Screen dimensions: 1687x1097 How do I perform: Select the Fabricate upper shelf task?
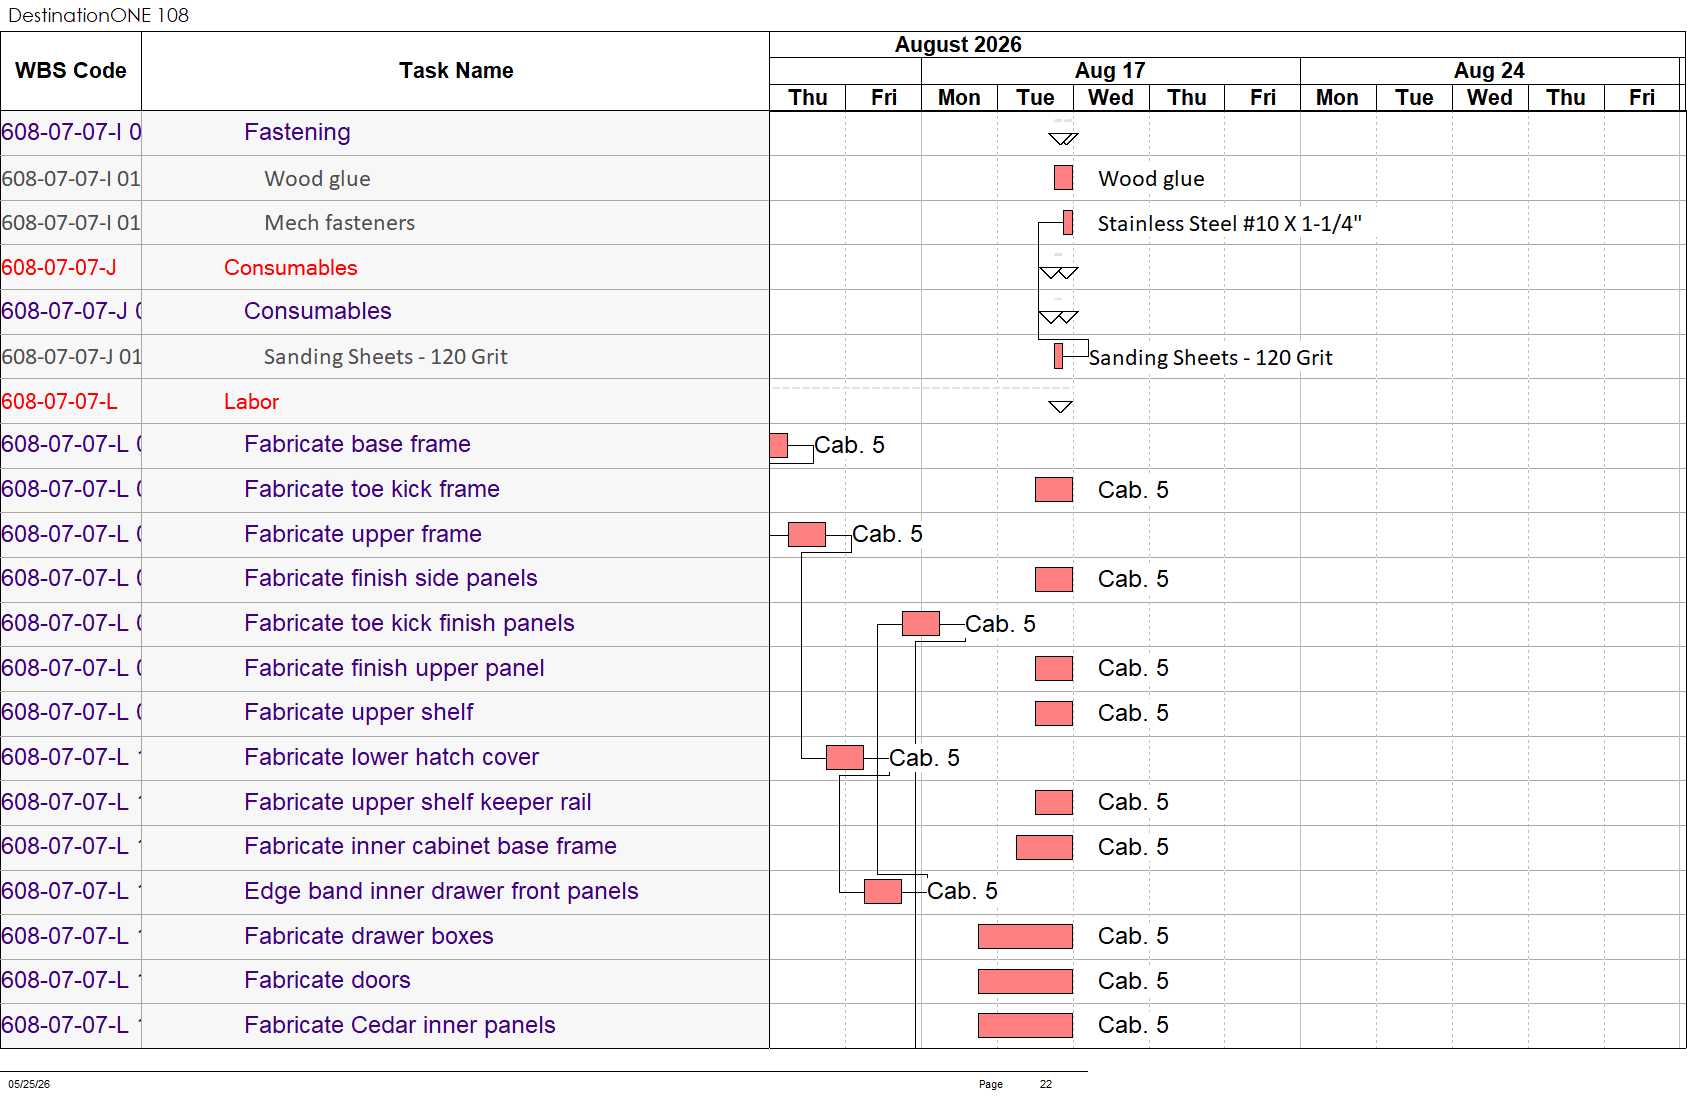358,712
